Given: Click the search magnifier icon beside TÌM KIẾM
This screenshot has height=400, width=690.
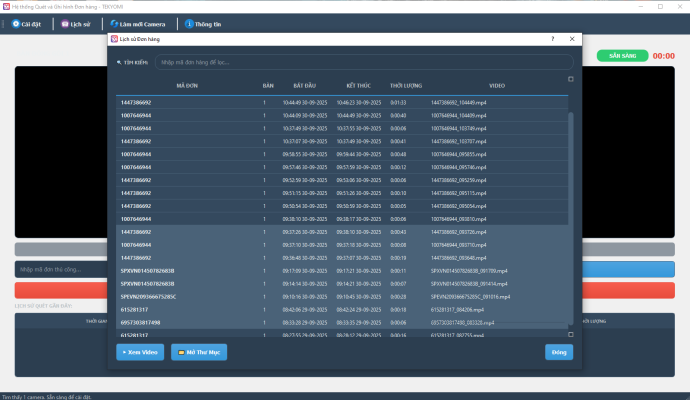Looking at the screenshot, I should pos(119,62).
